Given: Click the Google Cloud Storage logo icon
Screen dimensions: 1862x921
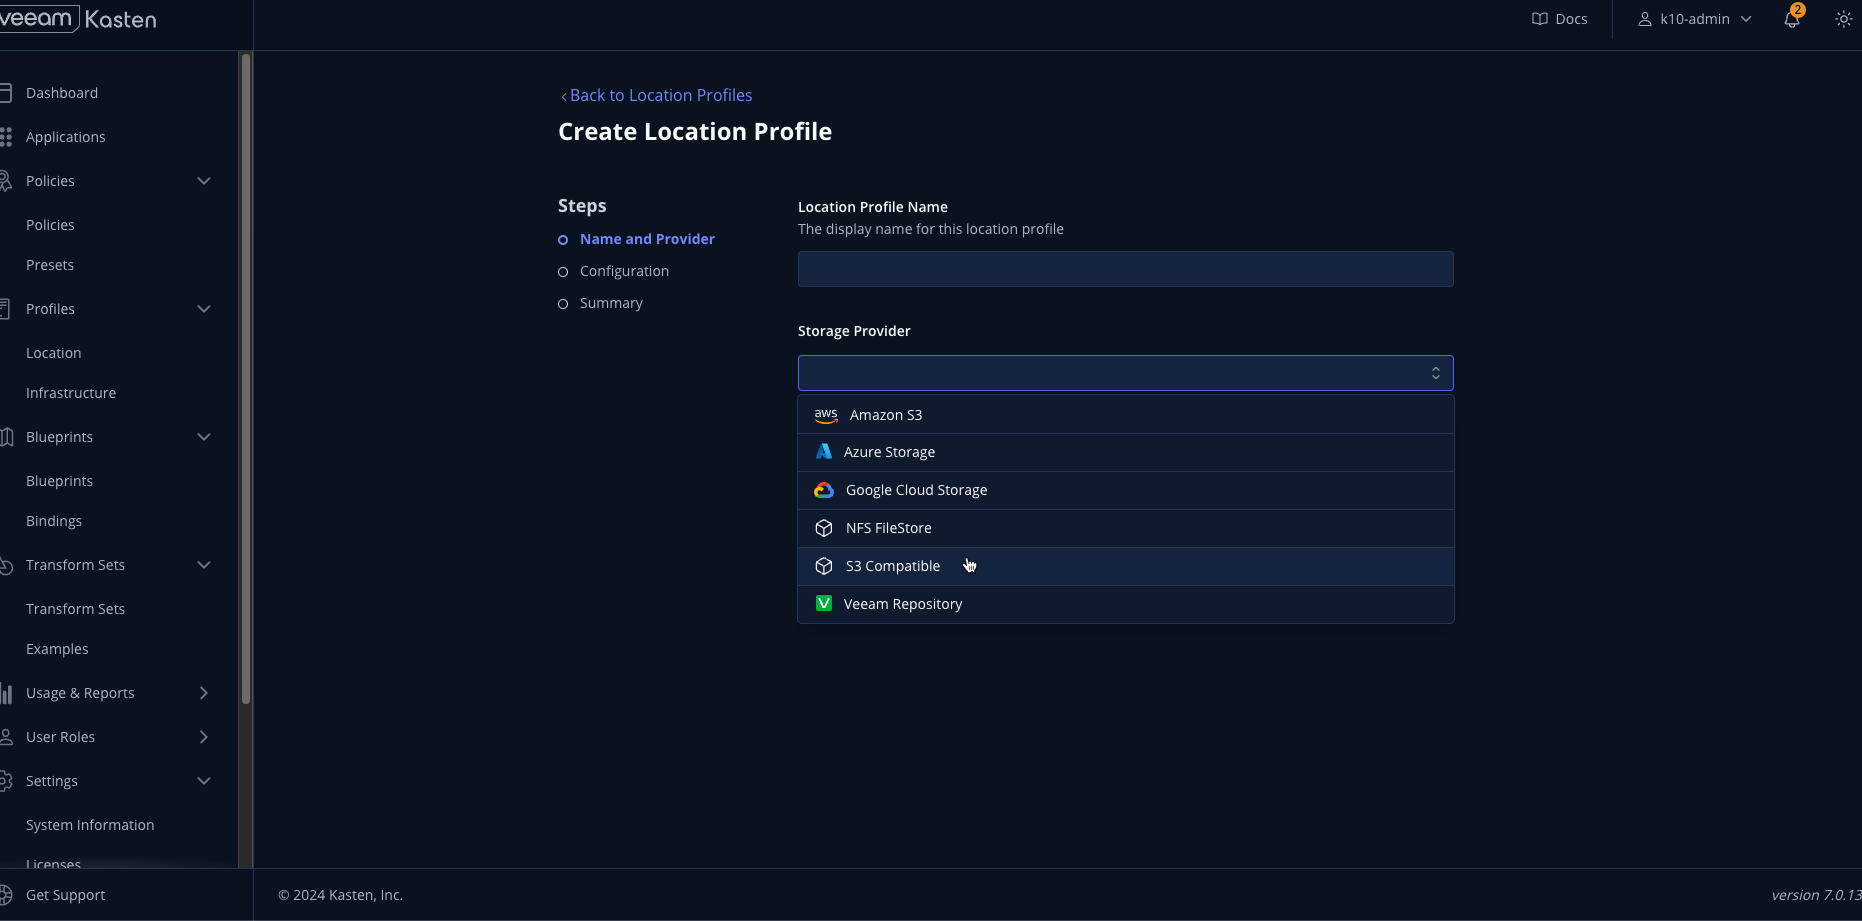Looking at the screenshot, I should [x=824, y=490].
